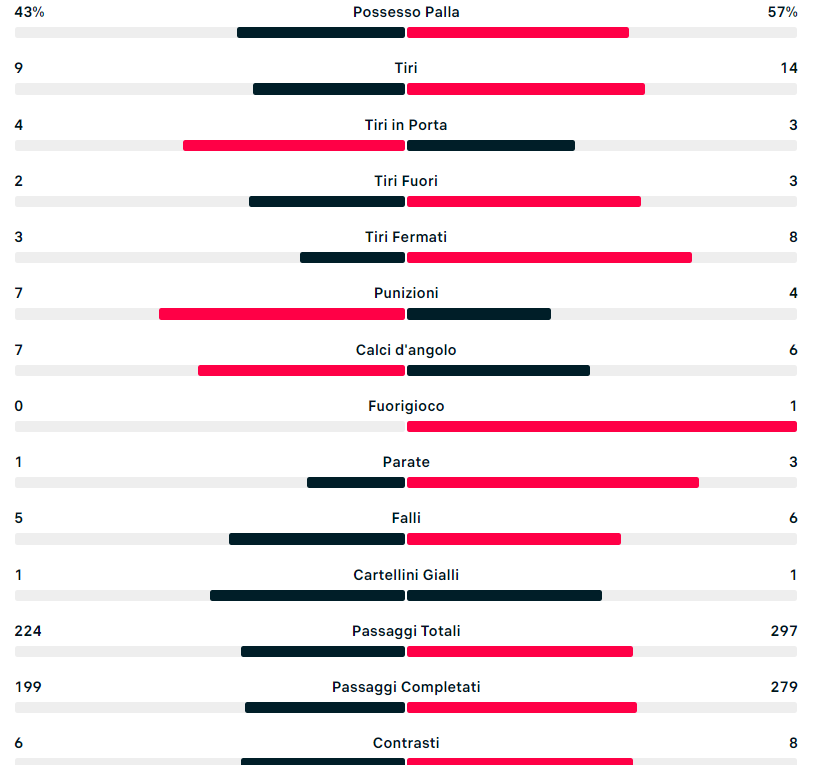Click the Punizioni stat label
Viewport: 818px width, 765px height.
pos(406,293)
